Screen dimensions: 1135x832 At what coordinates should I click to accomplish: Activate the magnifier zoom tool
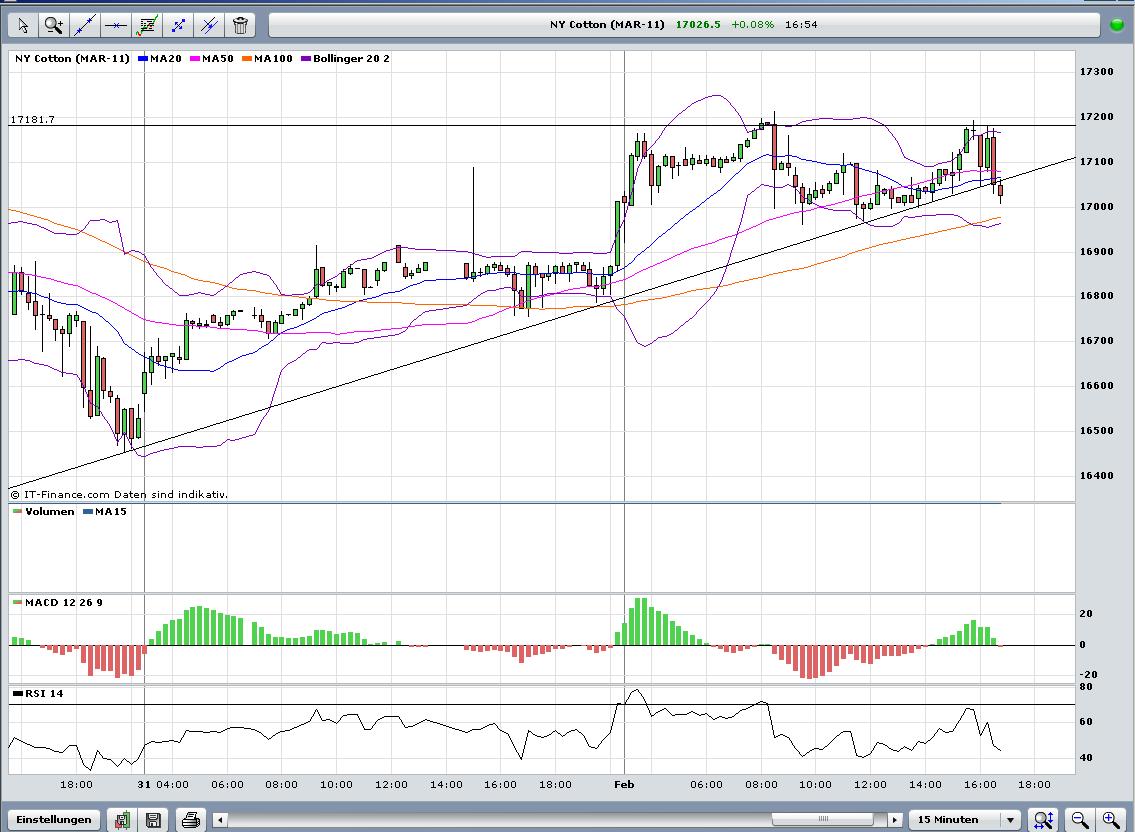click(54, 25)
